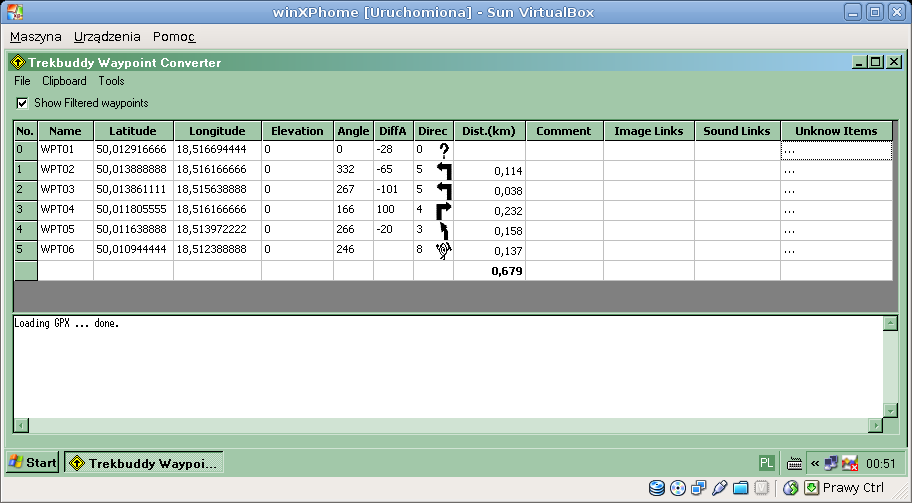Screen dimensions: 912x503
Task: Click the host key green arrow icon
Action: click(811, 487)
